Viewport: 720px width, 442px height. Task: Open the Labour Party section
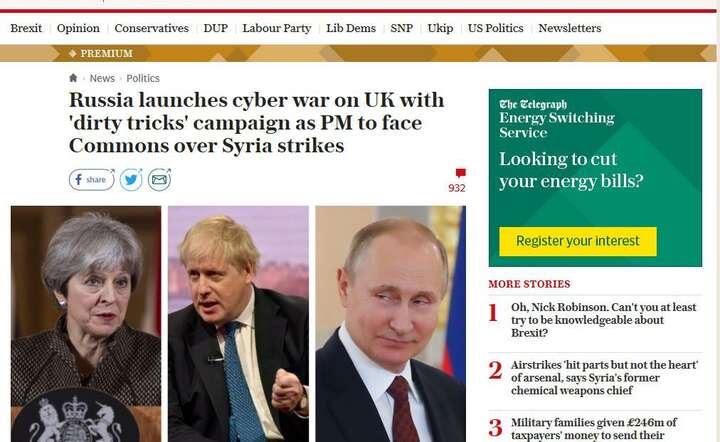pyautogui.click(x=277, y=28)
